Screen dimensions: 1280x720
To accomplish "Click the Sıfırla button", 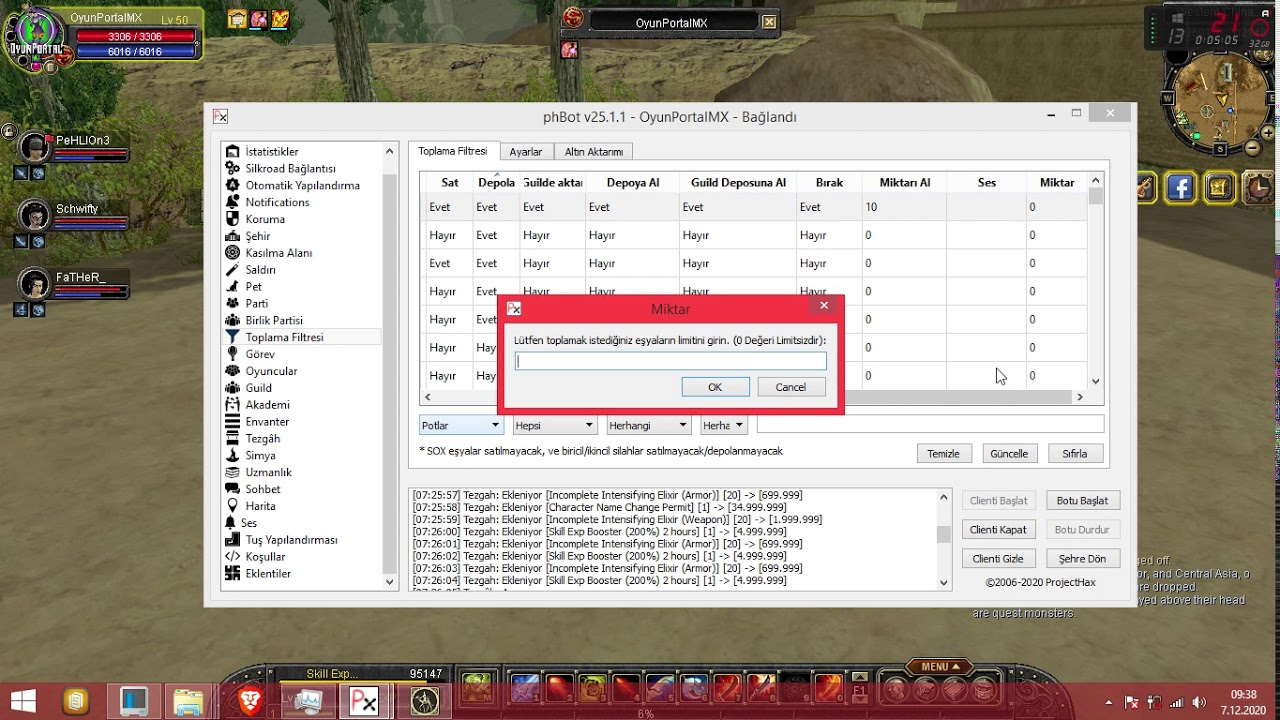I will pyautogui.click(x=1075, y=453).
